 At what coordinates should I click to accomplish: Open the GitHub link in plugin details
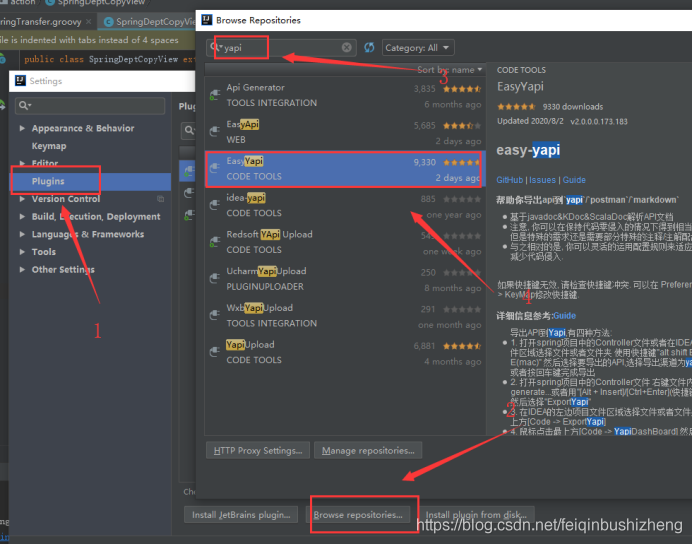click(510, 180)
